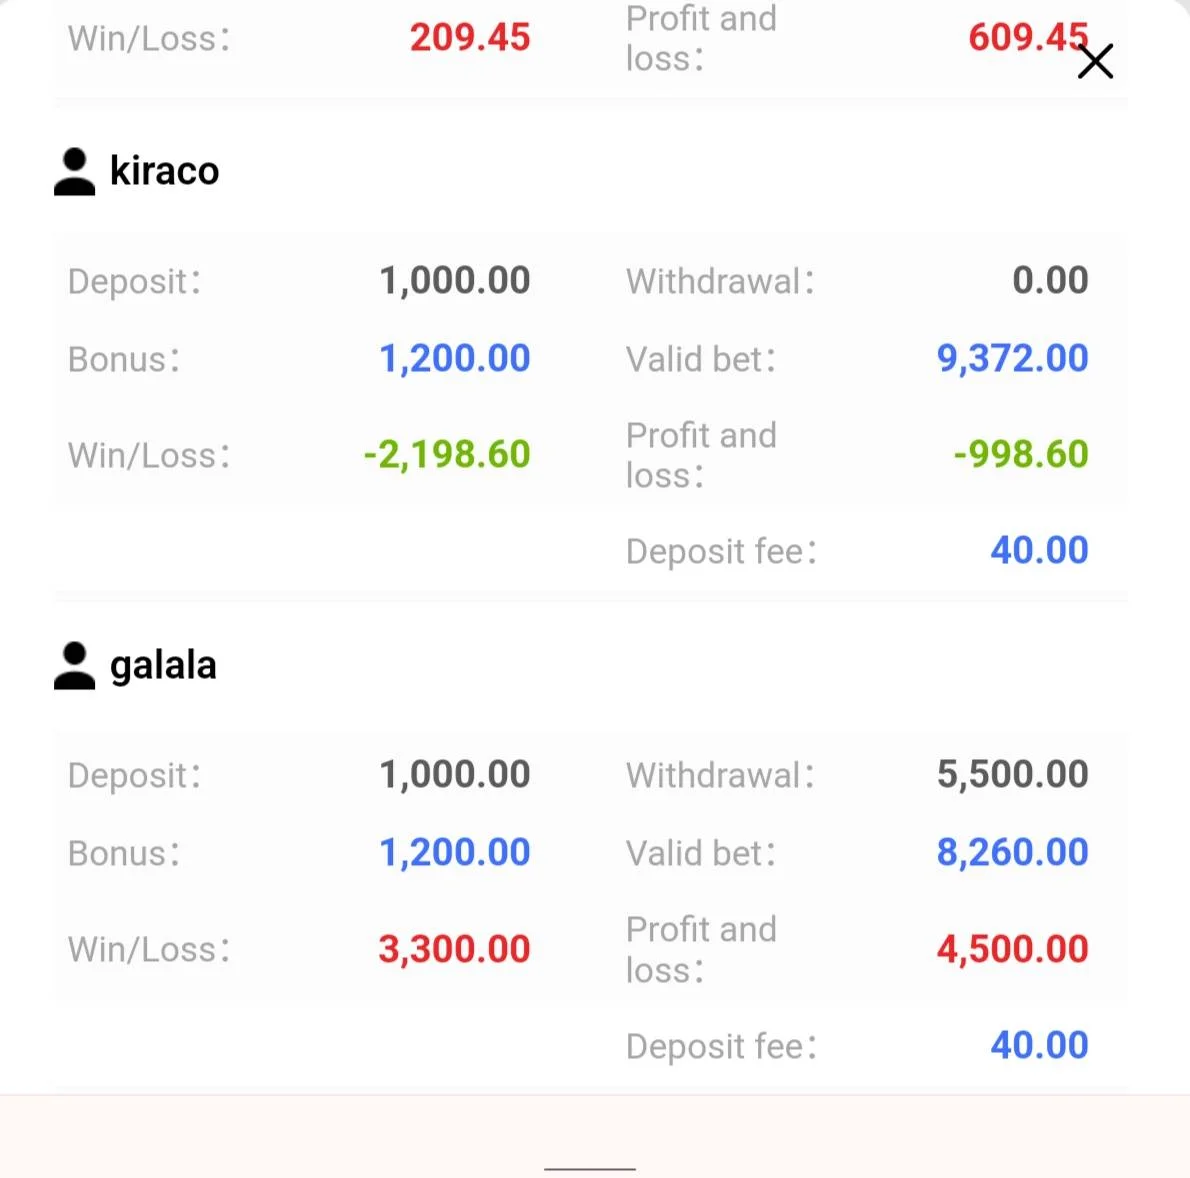Tap kiraco's Win/Loss value -2,198.60
Viewport: 1190px width, 1178px height.
pyautogui.click(x=447, y=455)
